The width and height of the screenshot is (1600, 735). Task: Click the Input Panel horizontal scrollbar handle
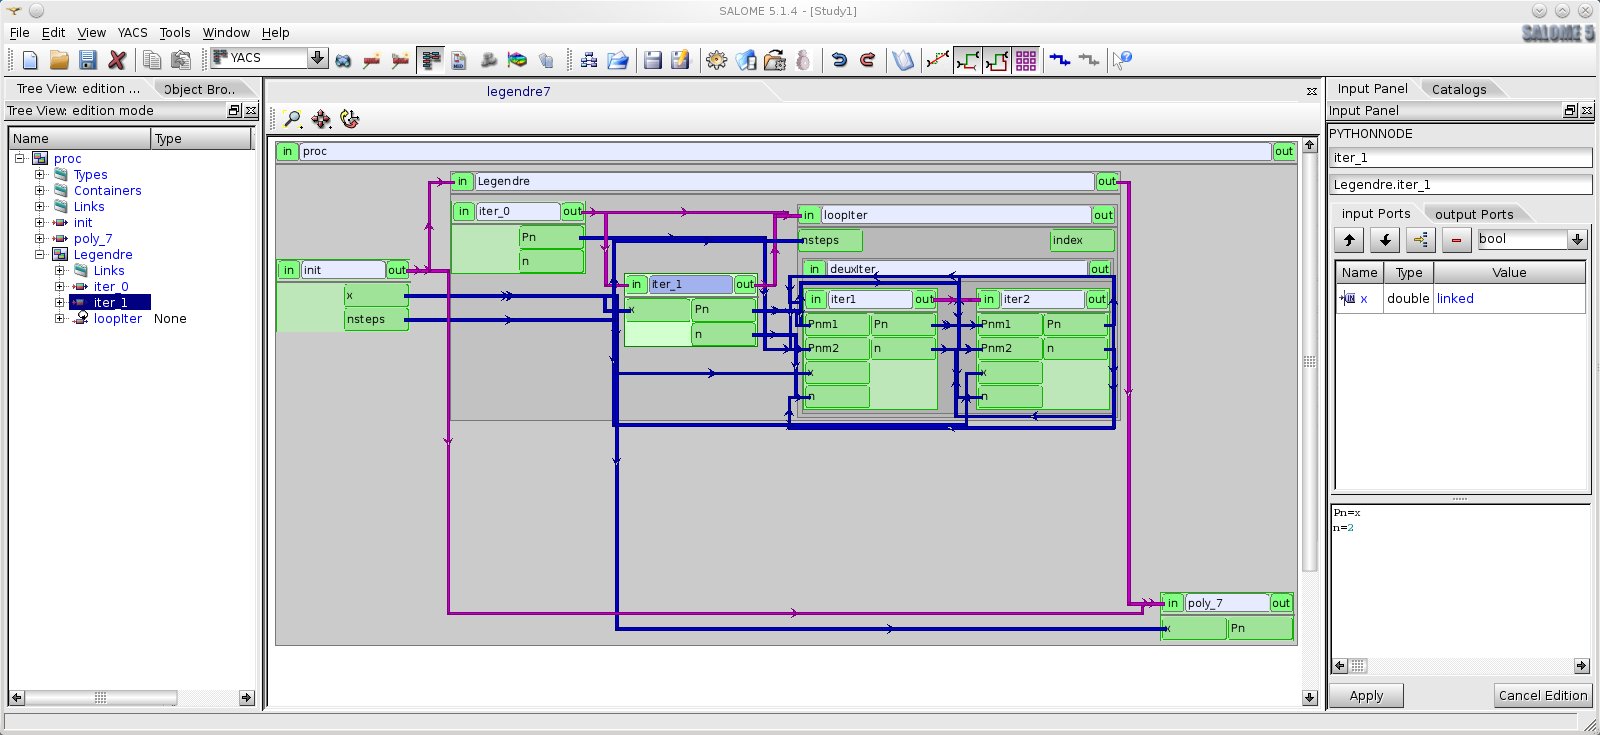pyautogui.click(x=1358, y=666)
